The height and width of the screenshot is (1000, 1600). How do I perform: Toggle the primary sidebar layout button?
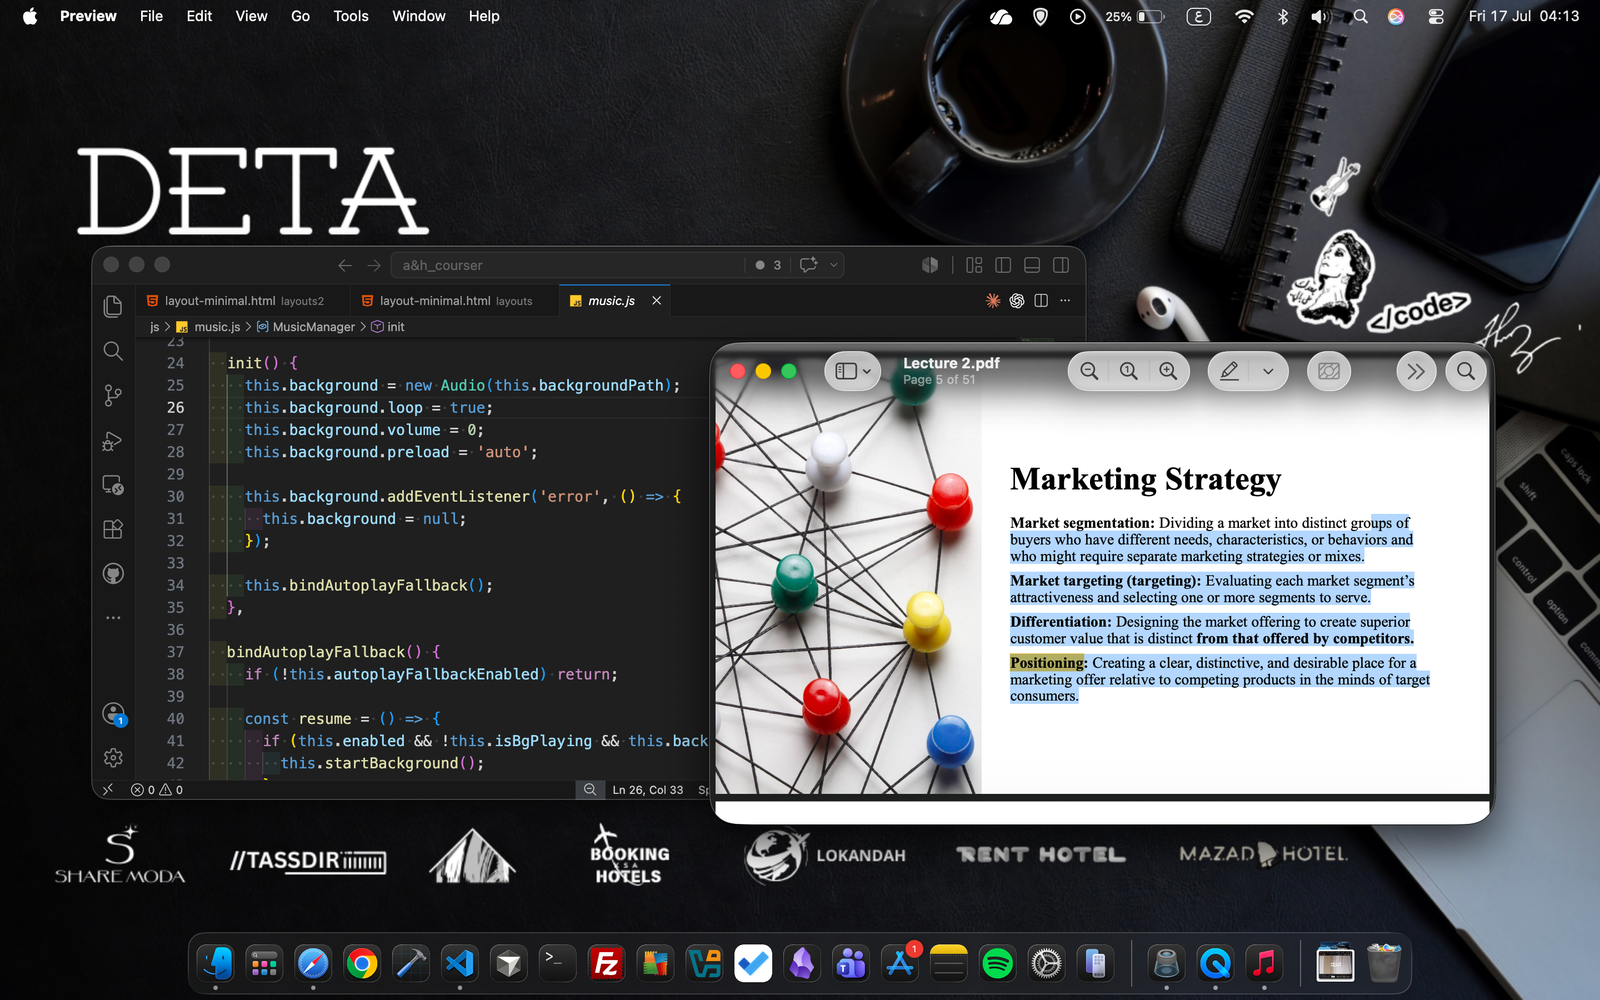click(x=1003, y=265)
